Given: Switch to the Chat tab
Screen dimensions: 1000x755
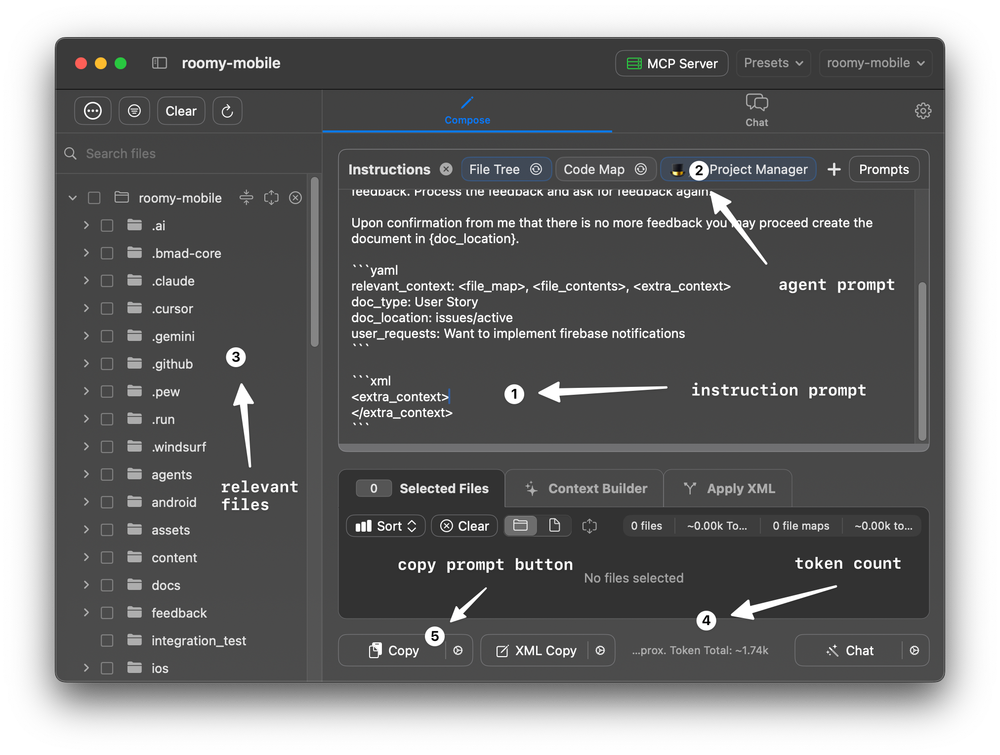Looking at the screenshot, I should tap(757, 111).
